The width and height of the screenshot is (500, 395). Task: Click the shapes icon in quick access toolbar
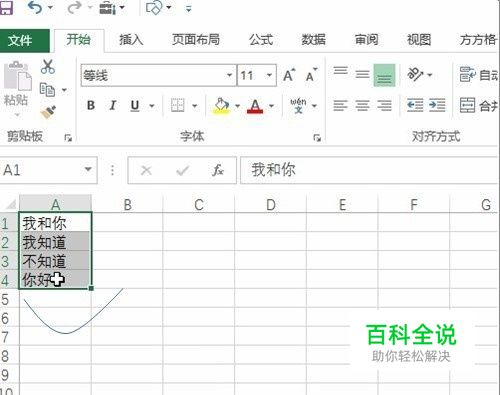154,7
